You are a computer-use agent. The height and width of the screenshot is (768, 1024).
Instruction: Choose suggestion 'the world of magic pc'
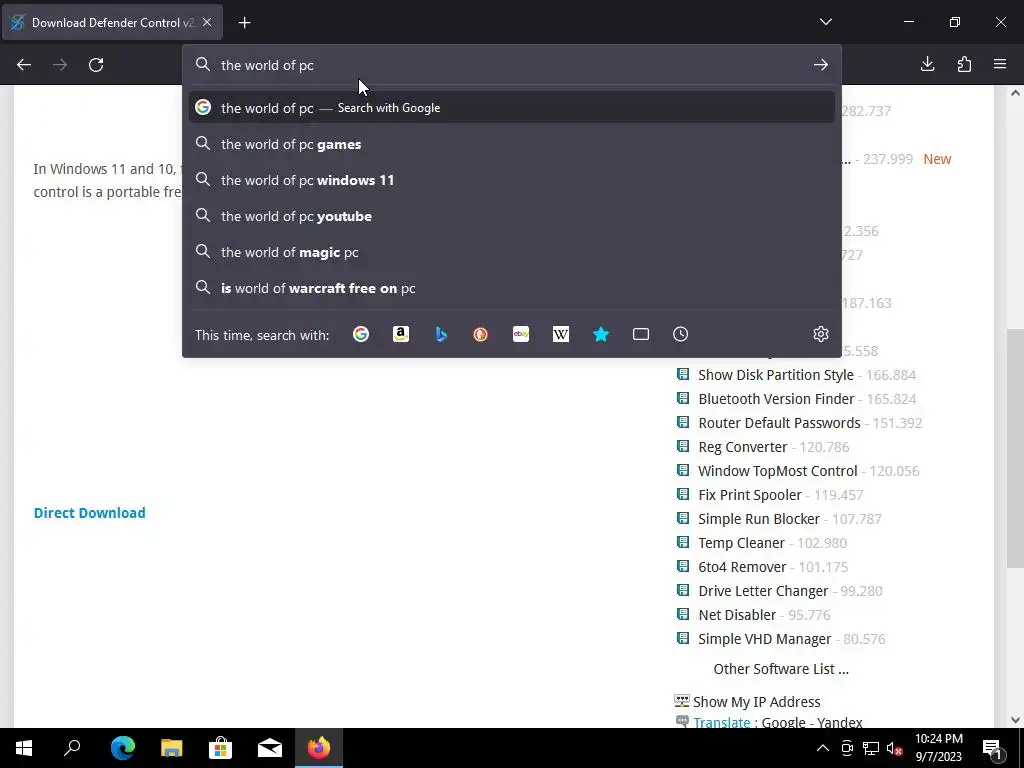[x=512, y=252]
